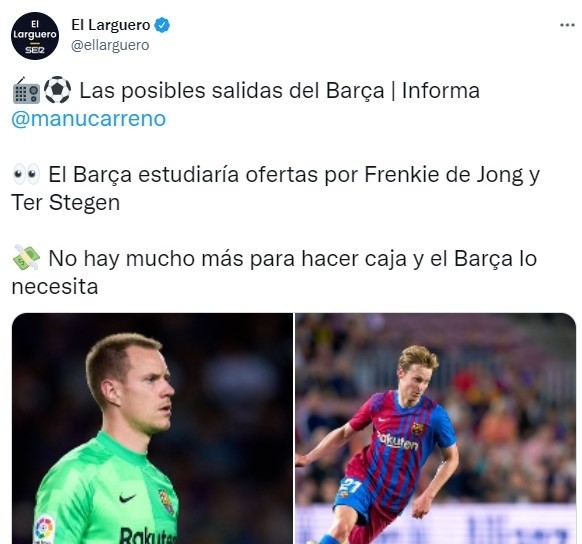This screenshot has height=544, width=582.
Task: Click the blue verified badge
Action: [162, 25]
